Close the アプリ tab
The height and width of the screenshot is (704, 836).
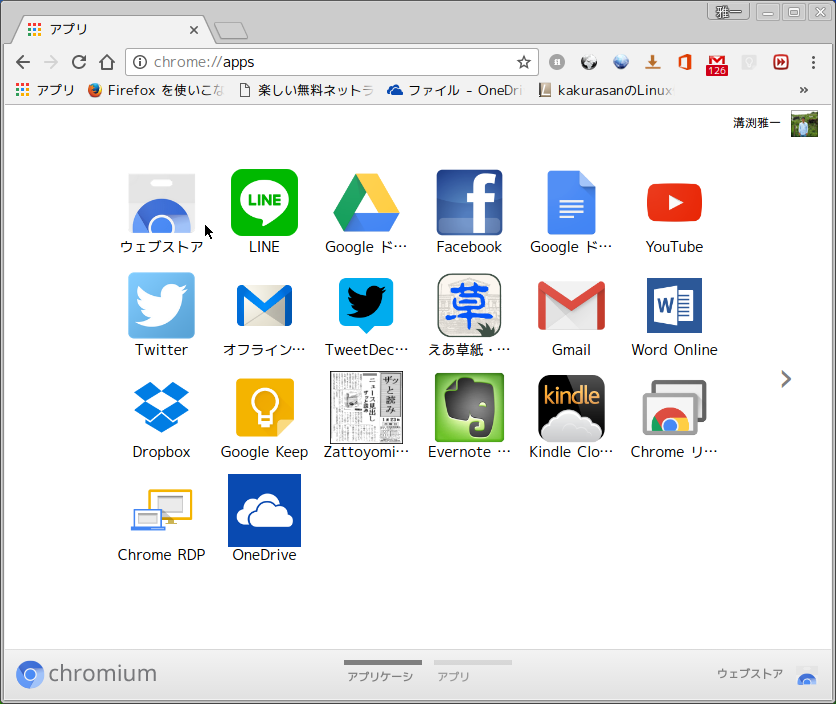(x=194, y=30)
